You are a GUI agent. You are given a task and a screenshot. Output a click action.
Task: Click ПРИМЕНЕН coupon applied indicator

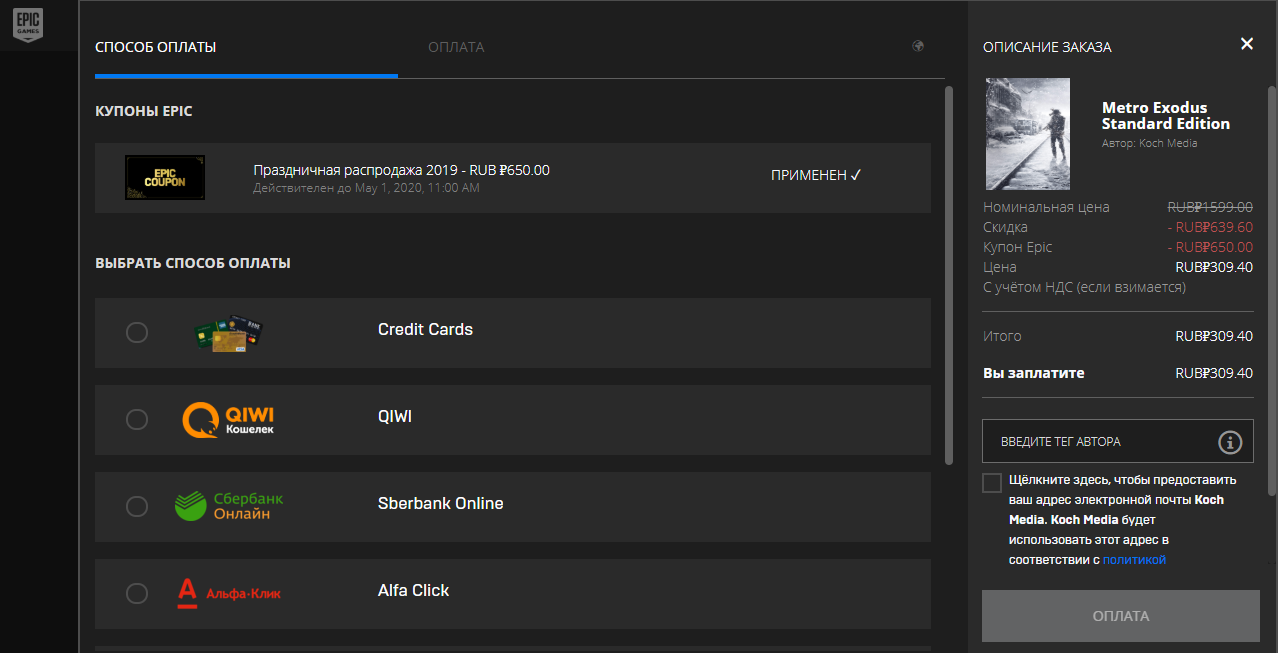click(816, 175)
